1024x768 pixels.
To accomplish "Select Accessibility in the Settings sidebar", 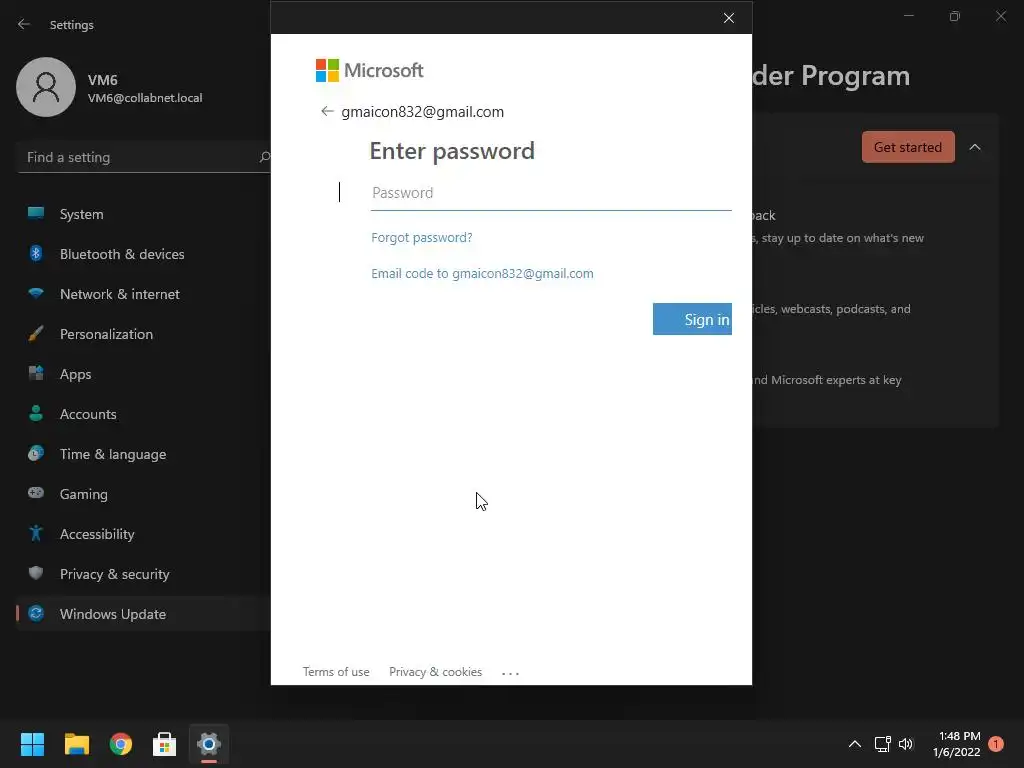I will tap(143, 534).
